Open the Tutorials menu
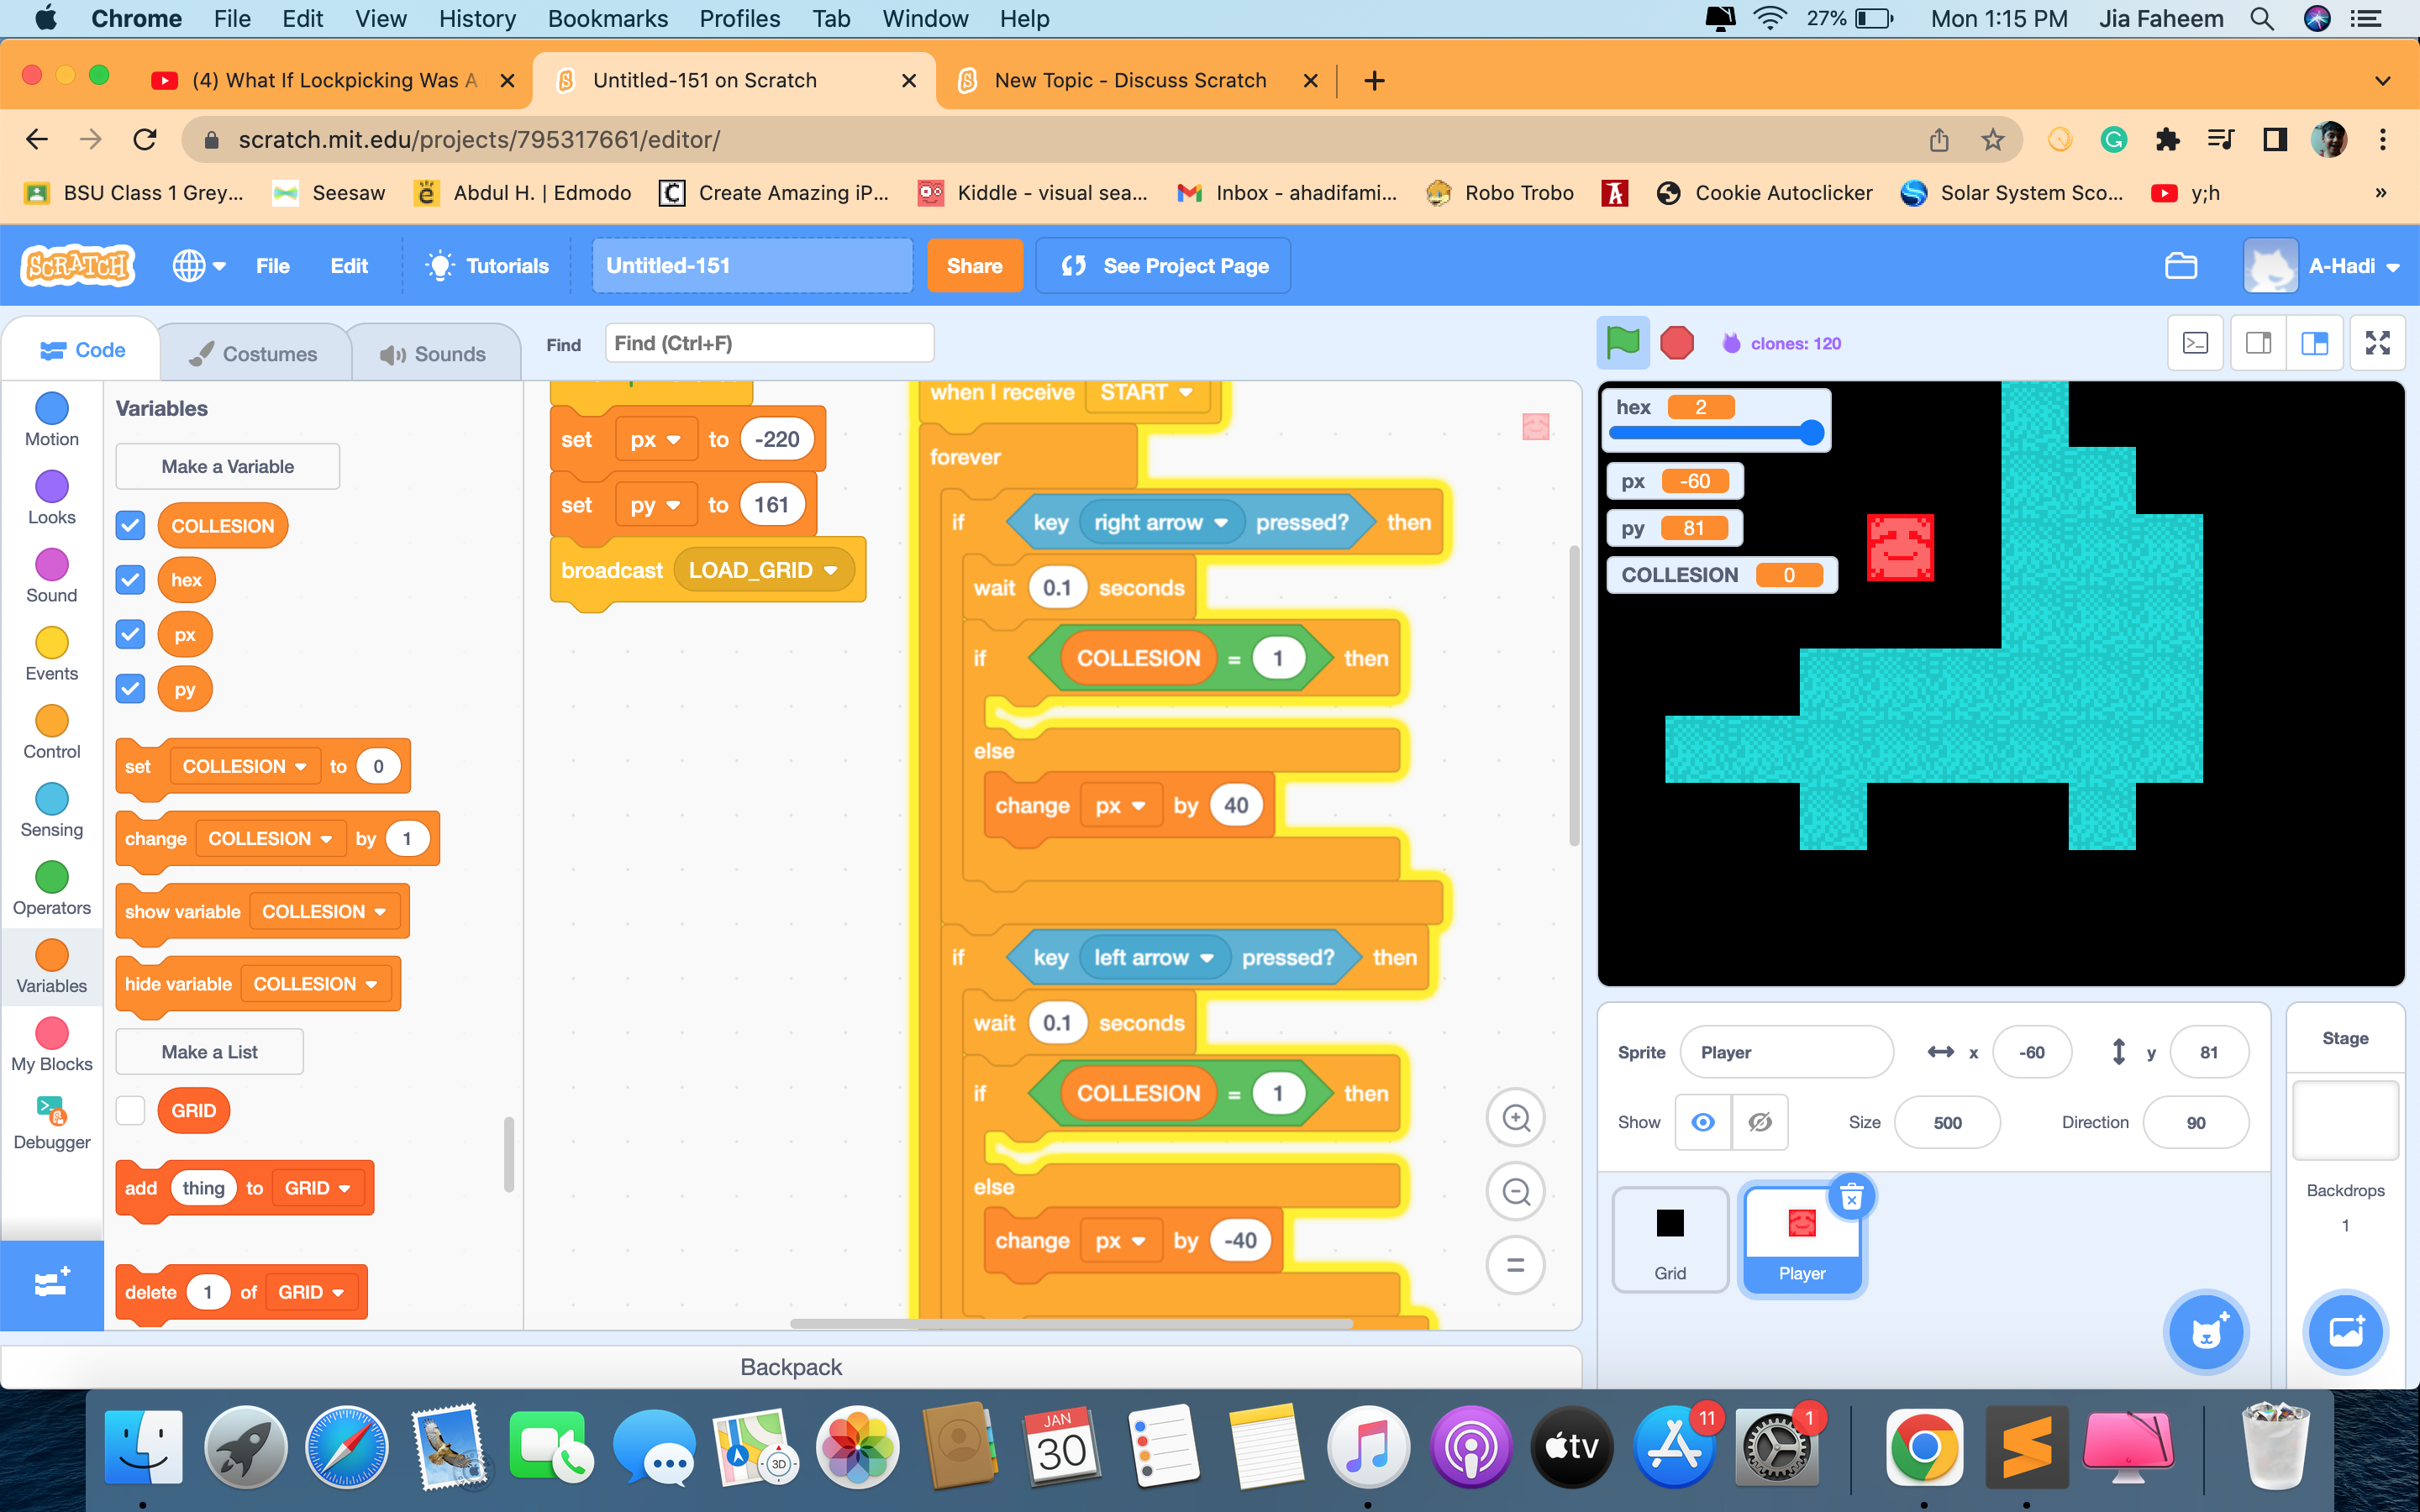2420x1512 pixels. tap(487, 265)
